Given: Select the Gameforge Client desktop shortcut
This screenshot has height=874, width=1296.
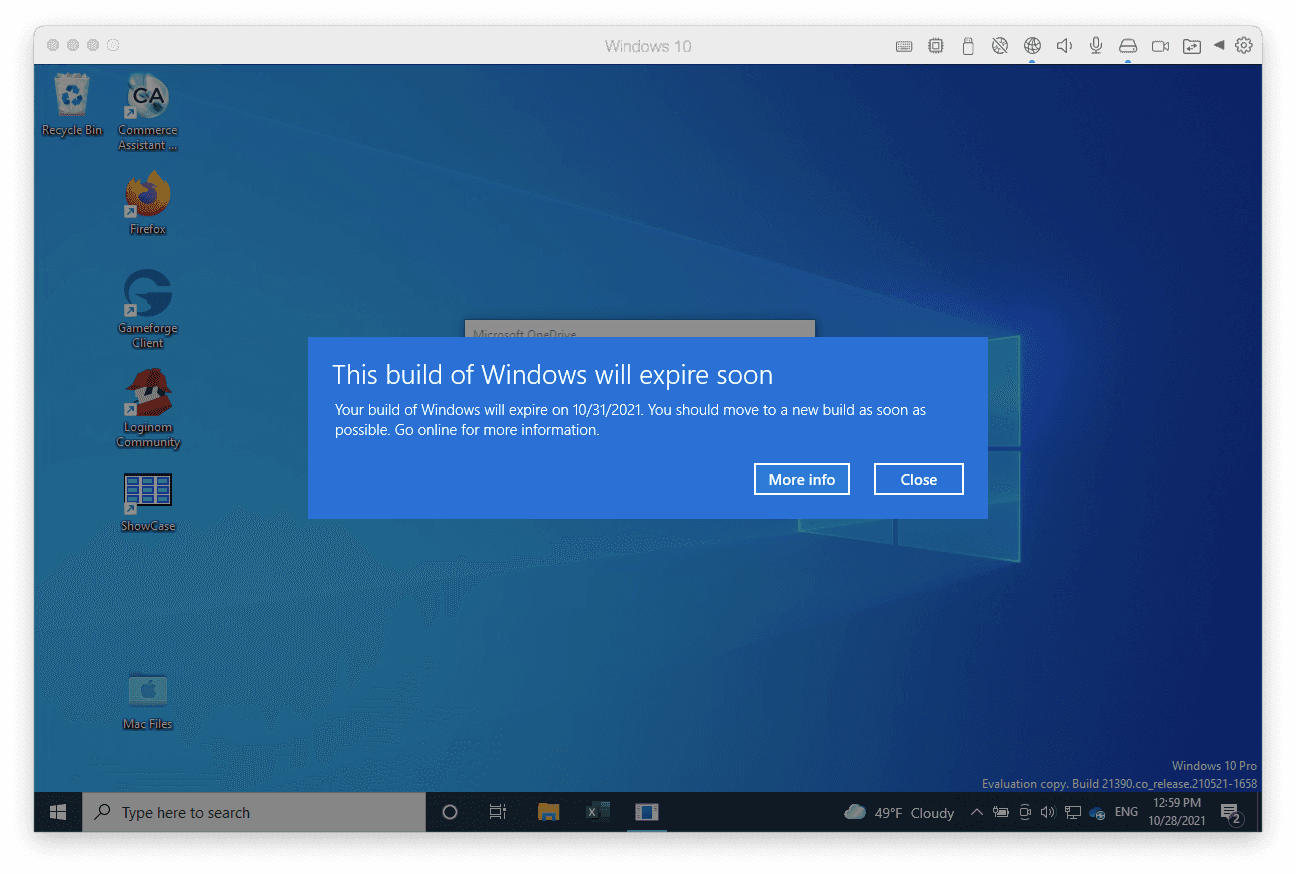Looking at the screenshot, I should coord(148,309).
